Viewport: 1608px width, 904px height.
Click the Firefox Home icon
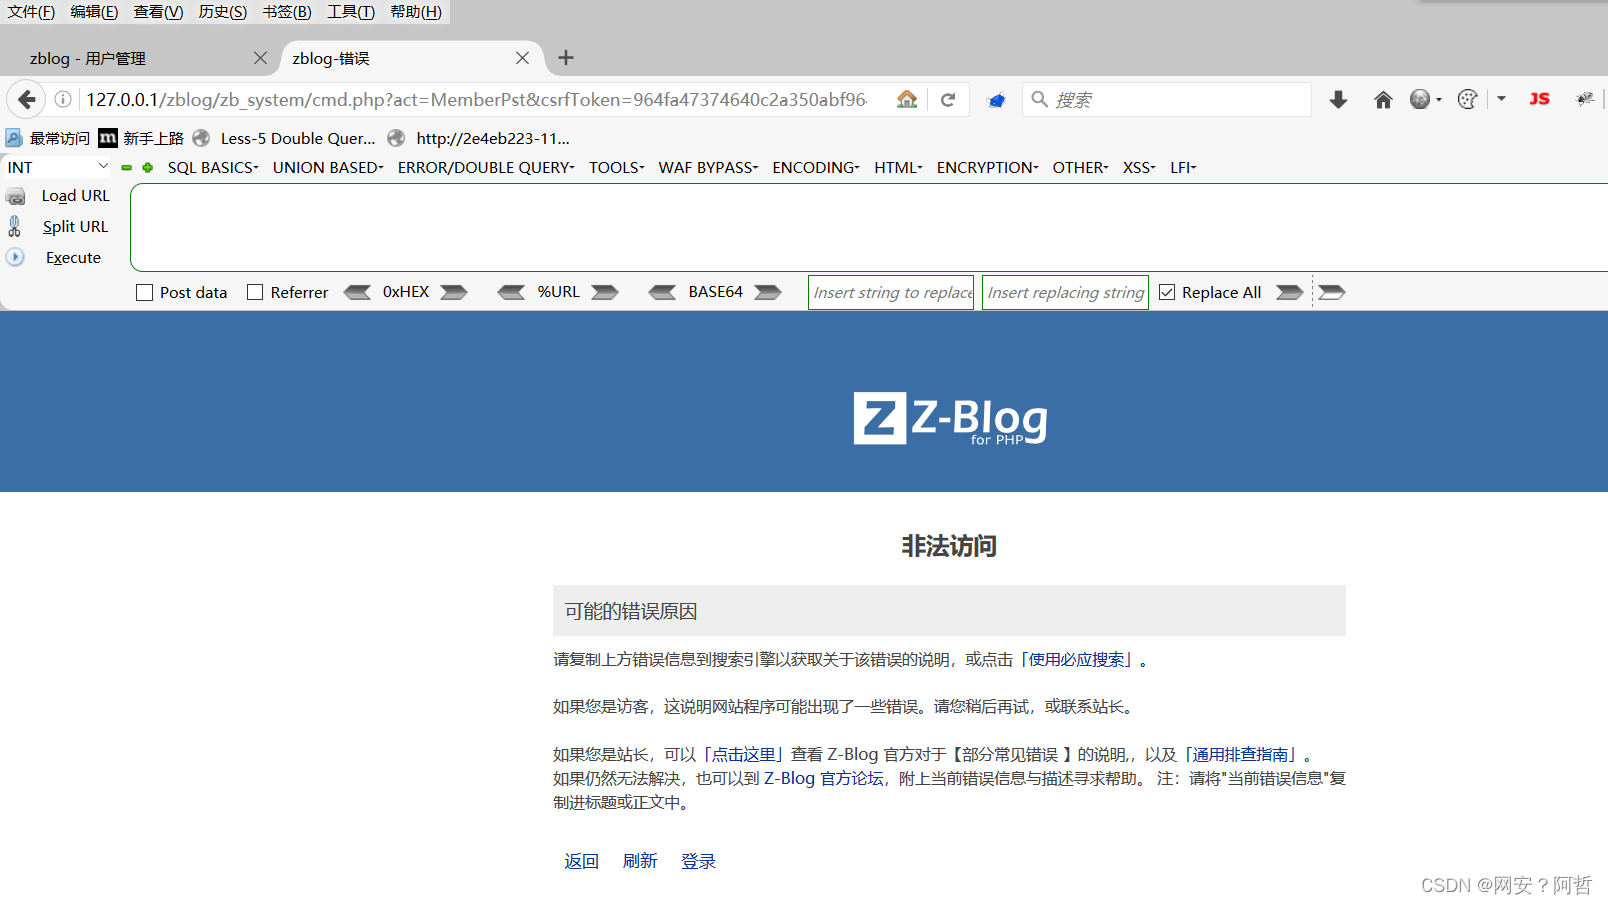pos(1383,99)
